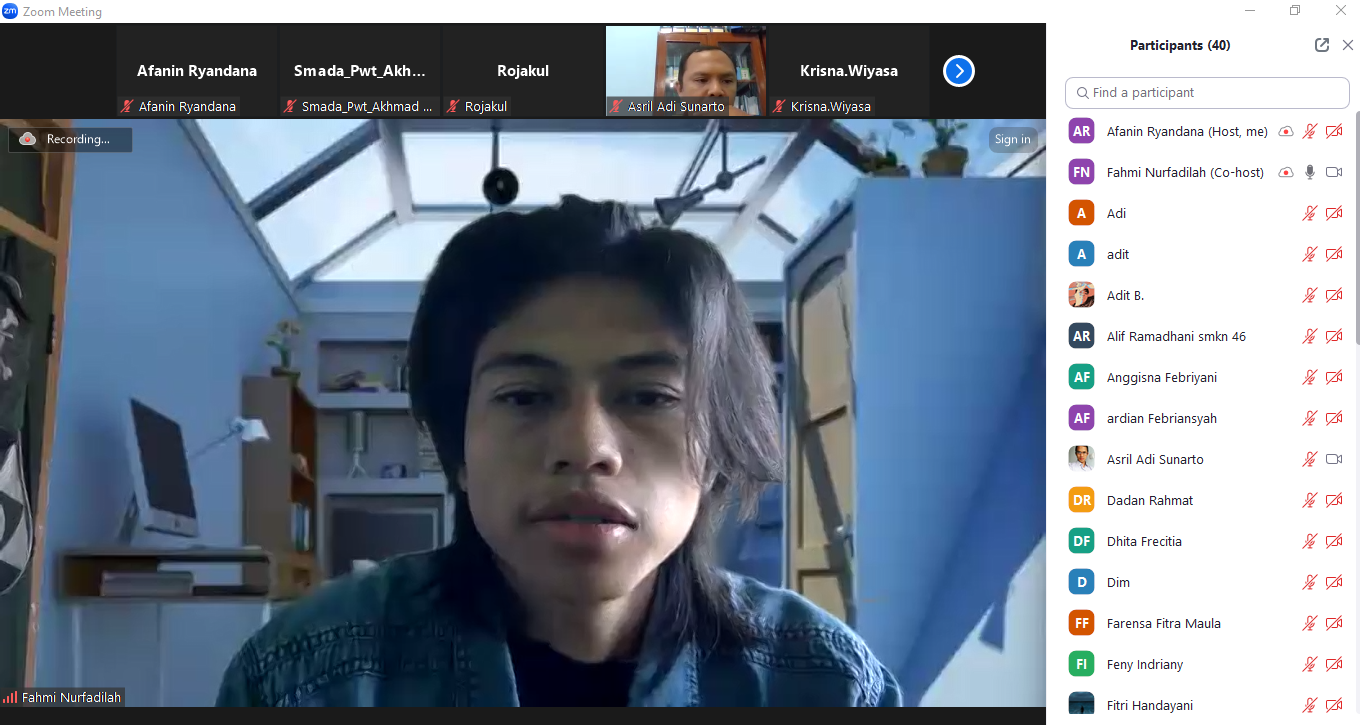Click video-off for Alif Ramadhani smkn 46
1360x725 pixels.
1334,336
